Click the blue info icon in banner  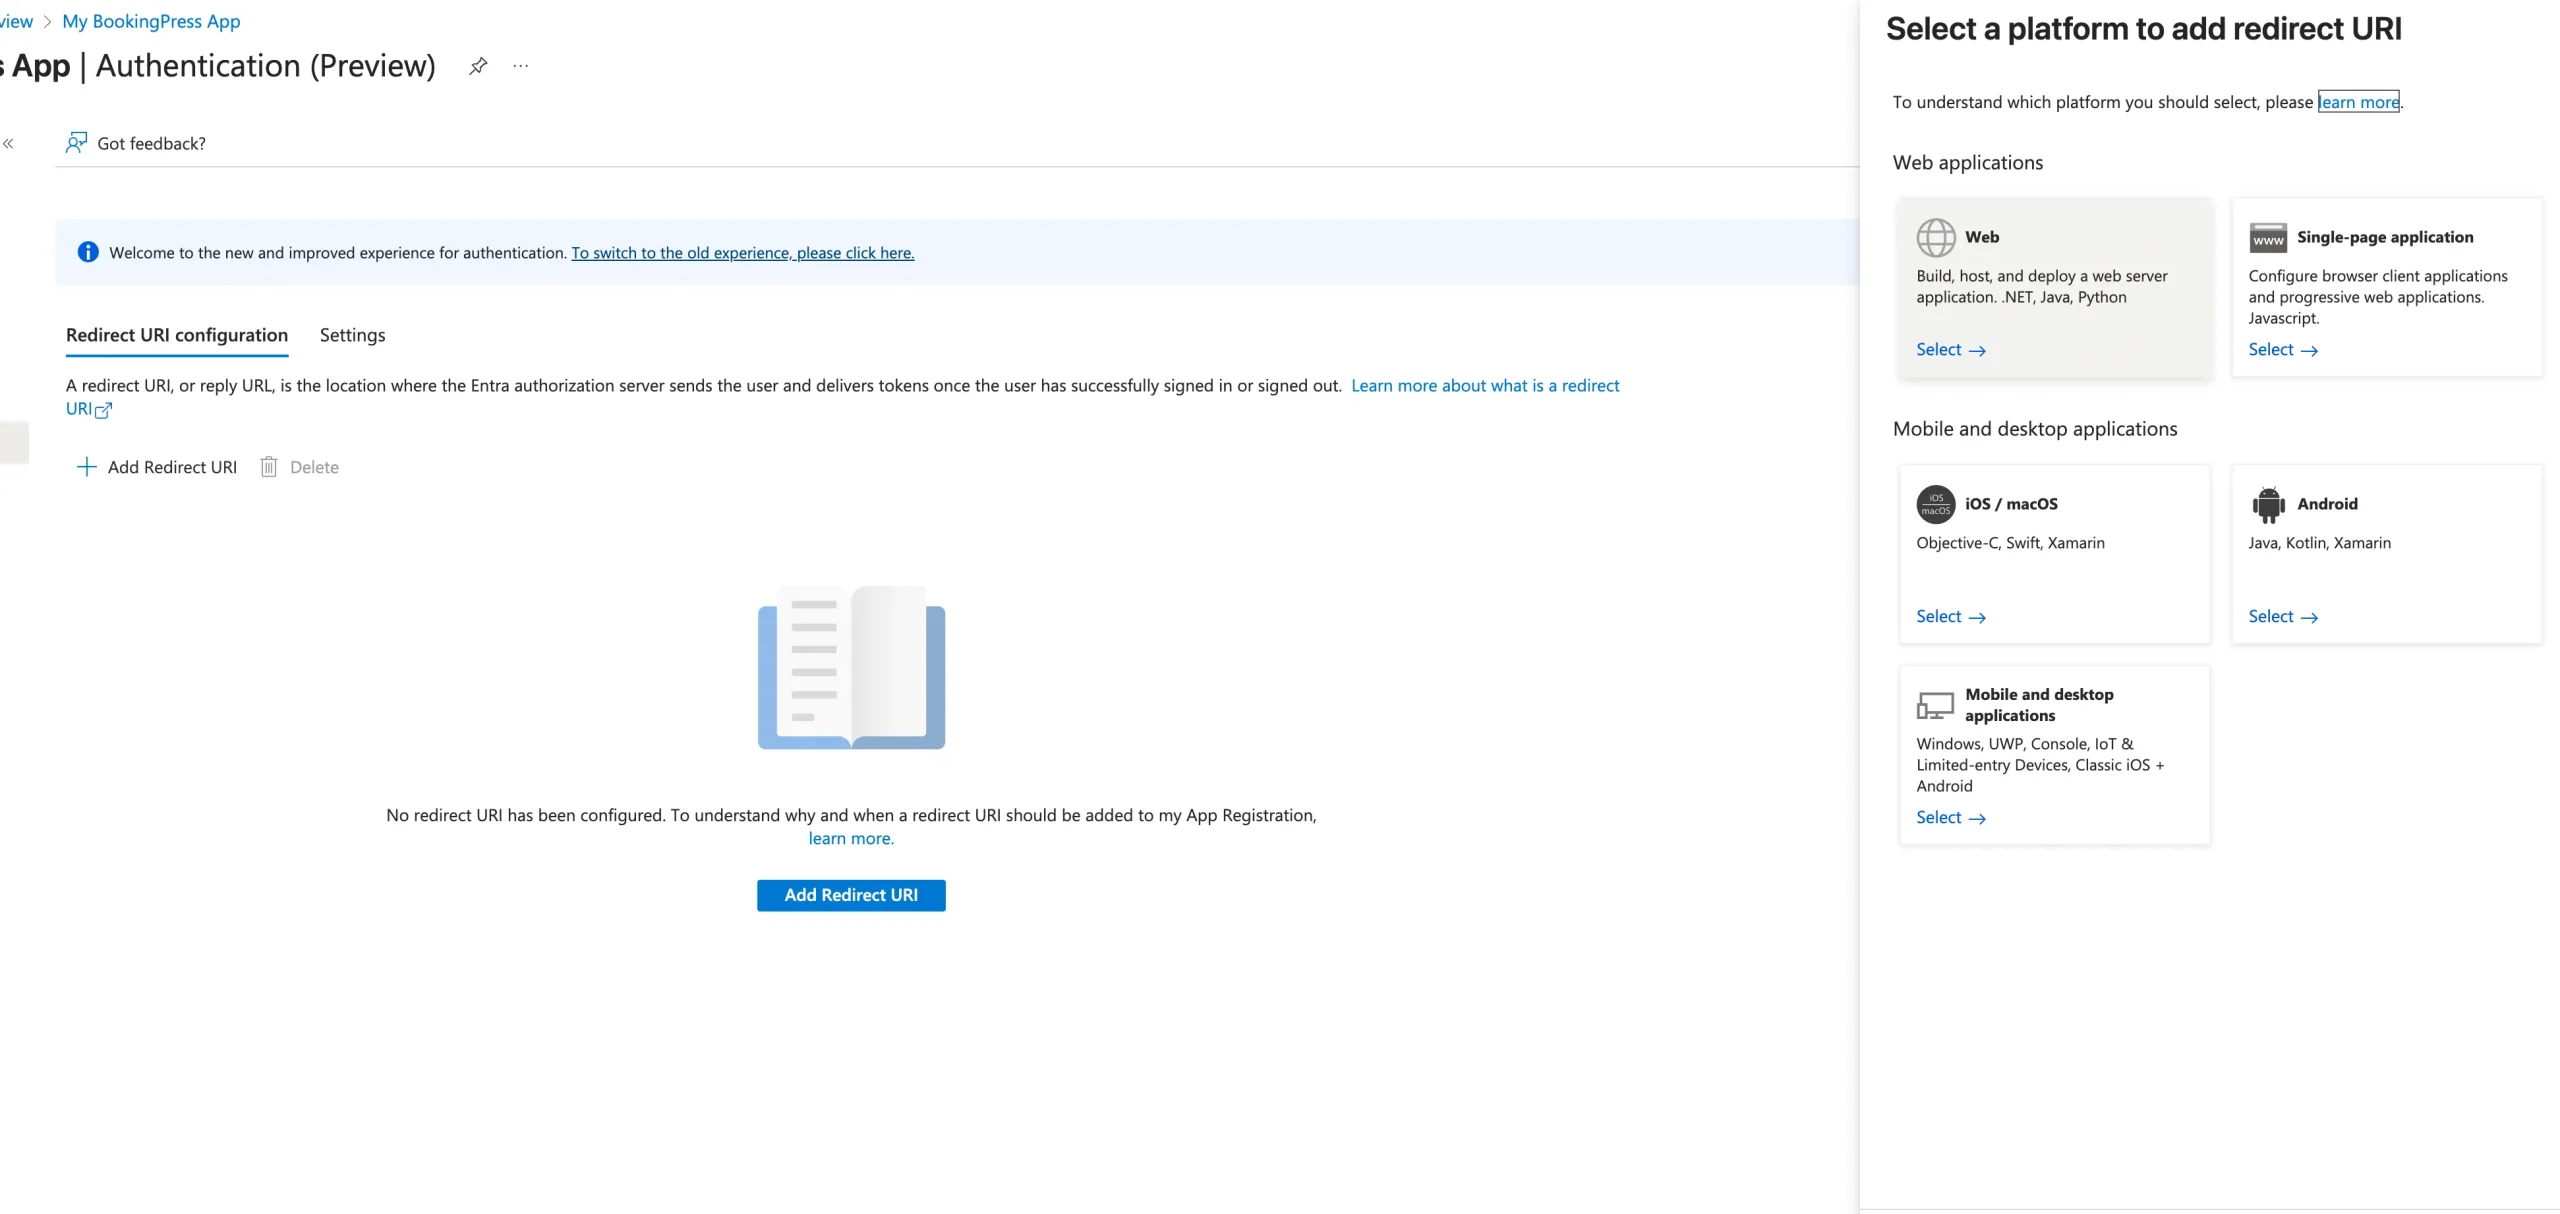click(x=88, y=252)
